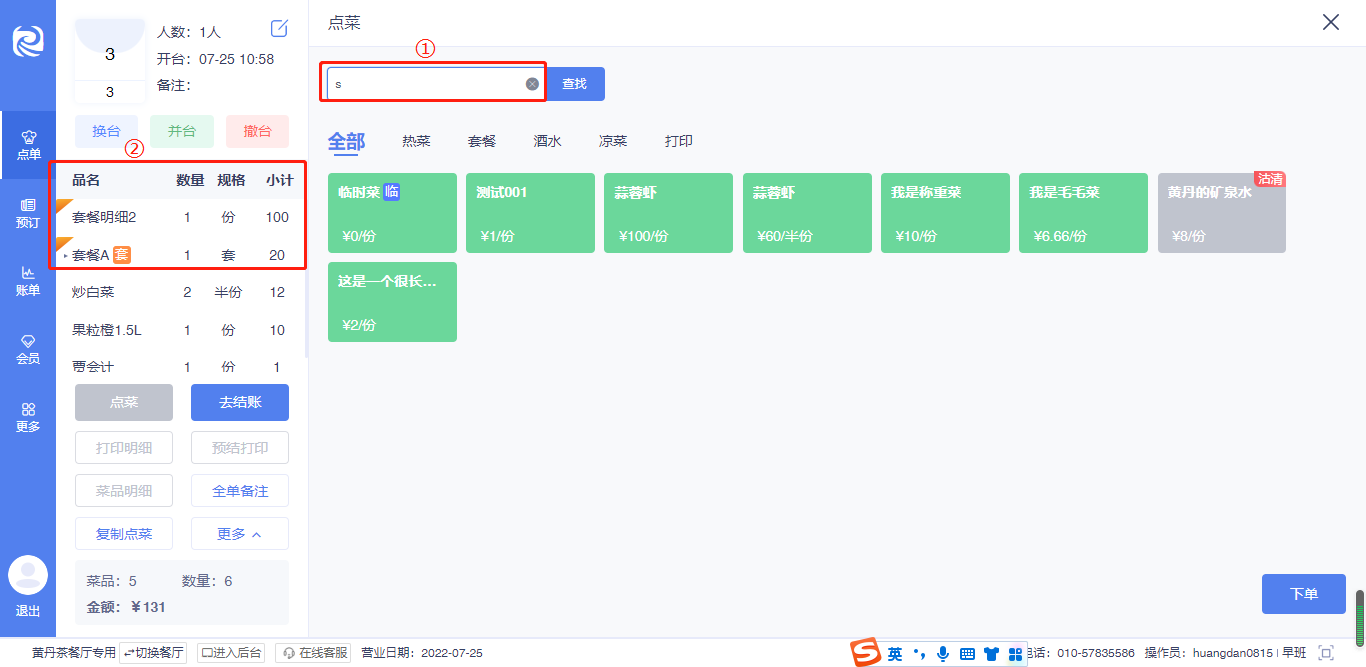Click the 并台 merge table button
The width and height of the screenshot is (1366, 667).
pyautogui.click(x=182, y=131)
